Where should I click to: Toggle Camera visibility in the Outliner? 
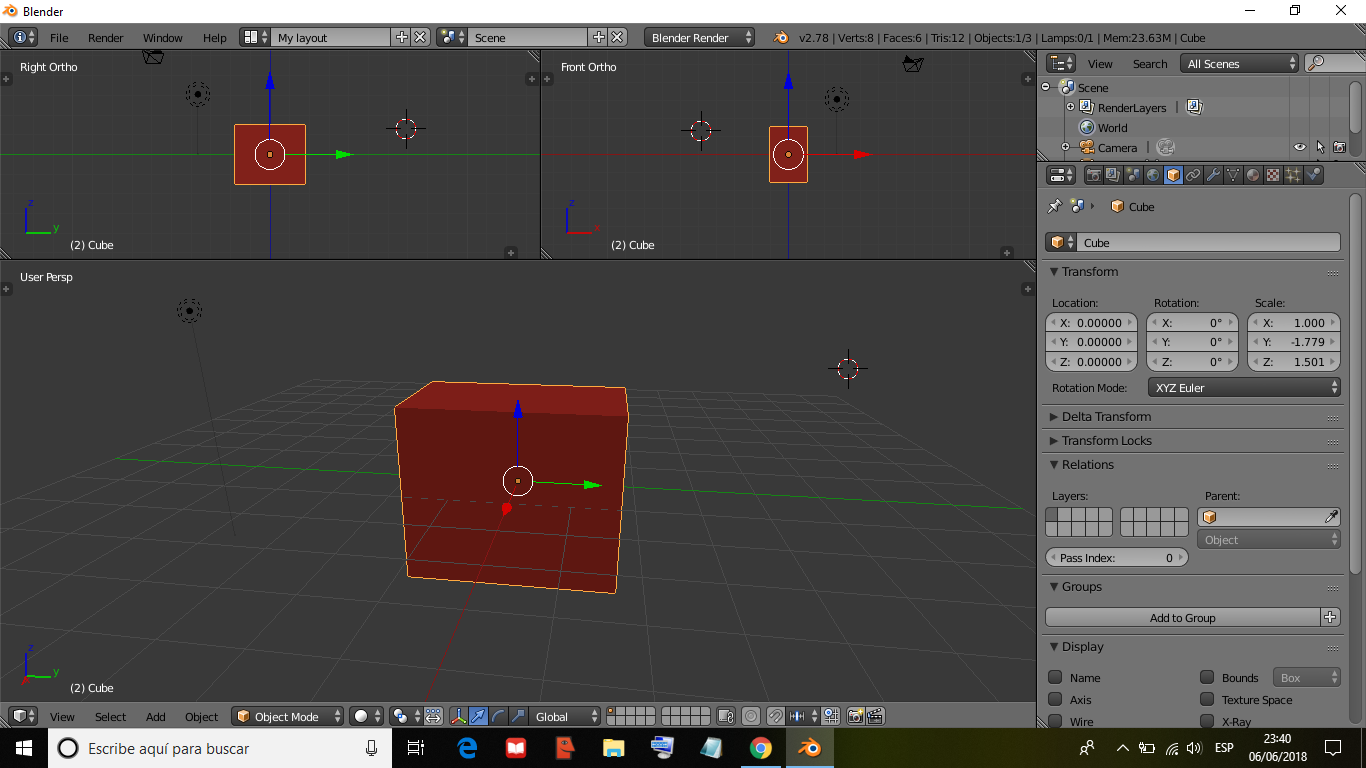[x=1300, y=147]
